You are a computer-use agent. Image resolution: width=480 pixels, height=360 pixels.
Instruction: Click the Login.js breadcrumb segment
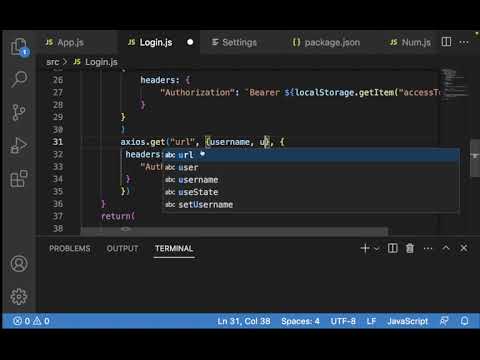(x=96, y=62)
